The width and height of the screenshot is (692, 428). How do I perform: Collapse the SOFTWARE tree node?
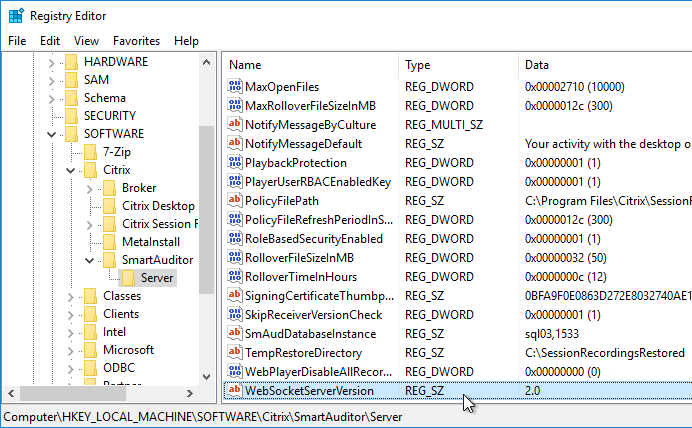point(52,134)
